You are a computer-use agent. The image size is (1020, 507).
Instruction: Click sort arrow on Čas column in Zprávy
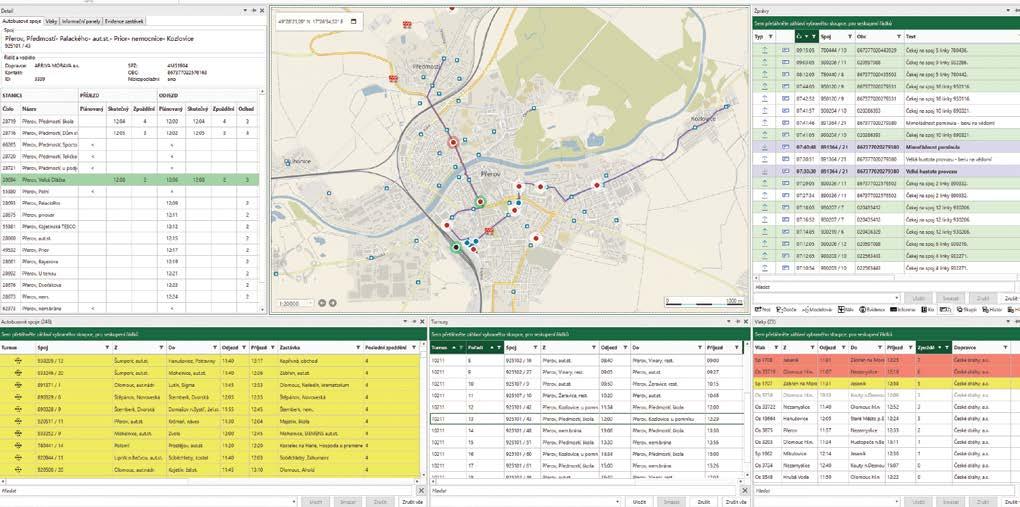pyautogui.click(x=807, y=36)
